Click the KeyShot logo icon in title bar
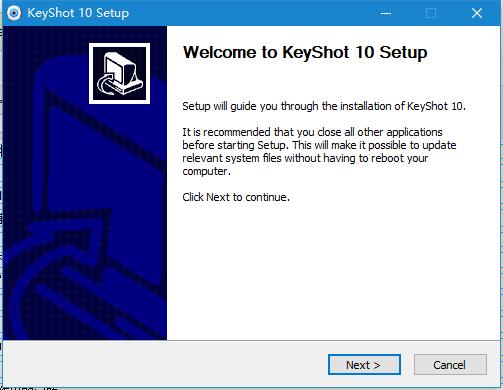 14,13
